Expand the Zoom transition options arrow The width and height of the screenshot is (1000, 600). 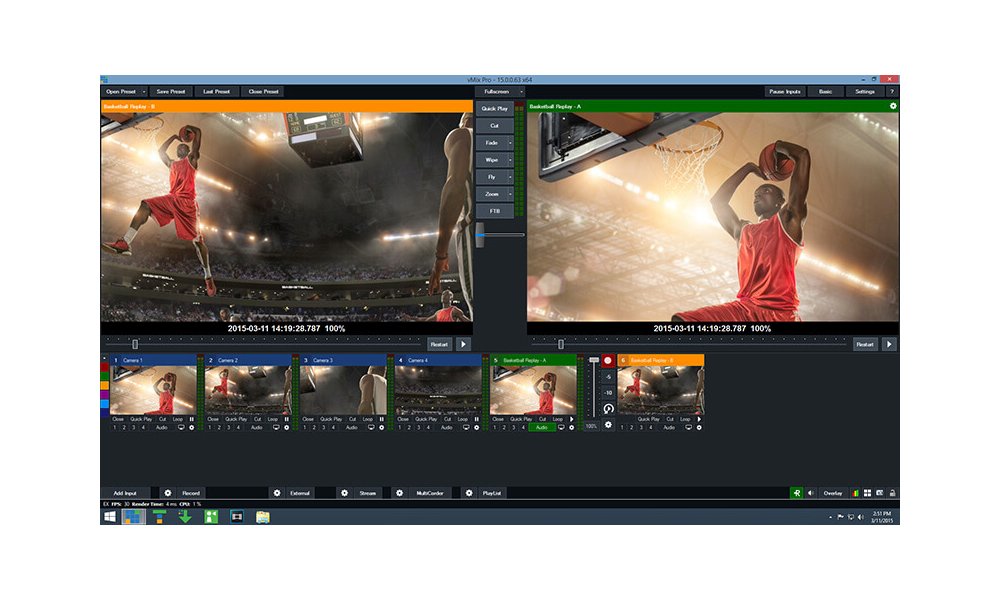[510, 194]
